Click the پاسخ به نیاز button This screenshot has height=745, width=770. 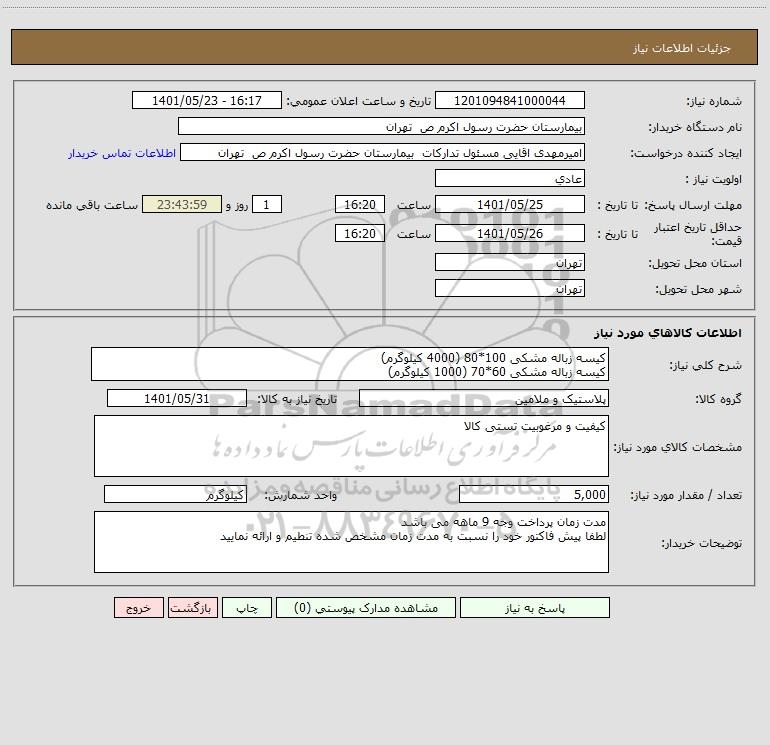[535, 608]
